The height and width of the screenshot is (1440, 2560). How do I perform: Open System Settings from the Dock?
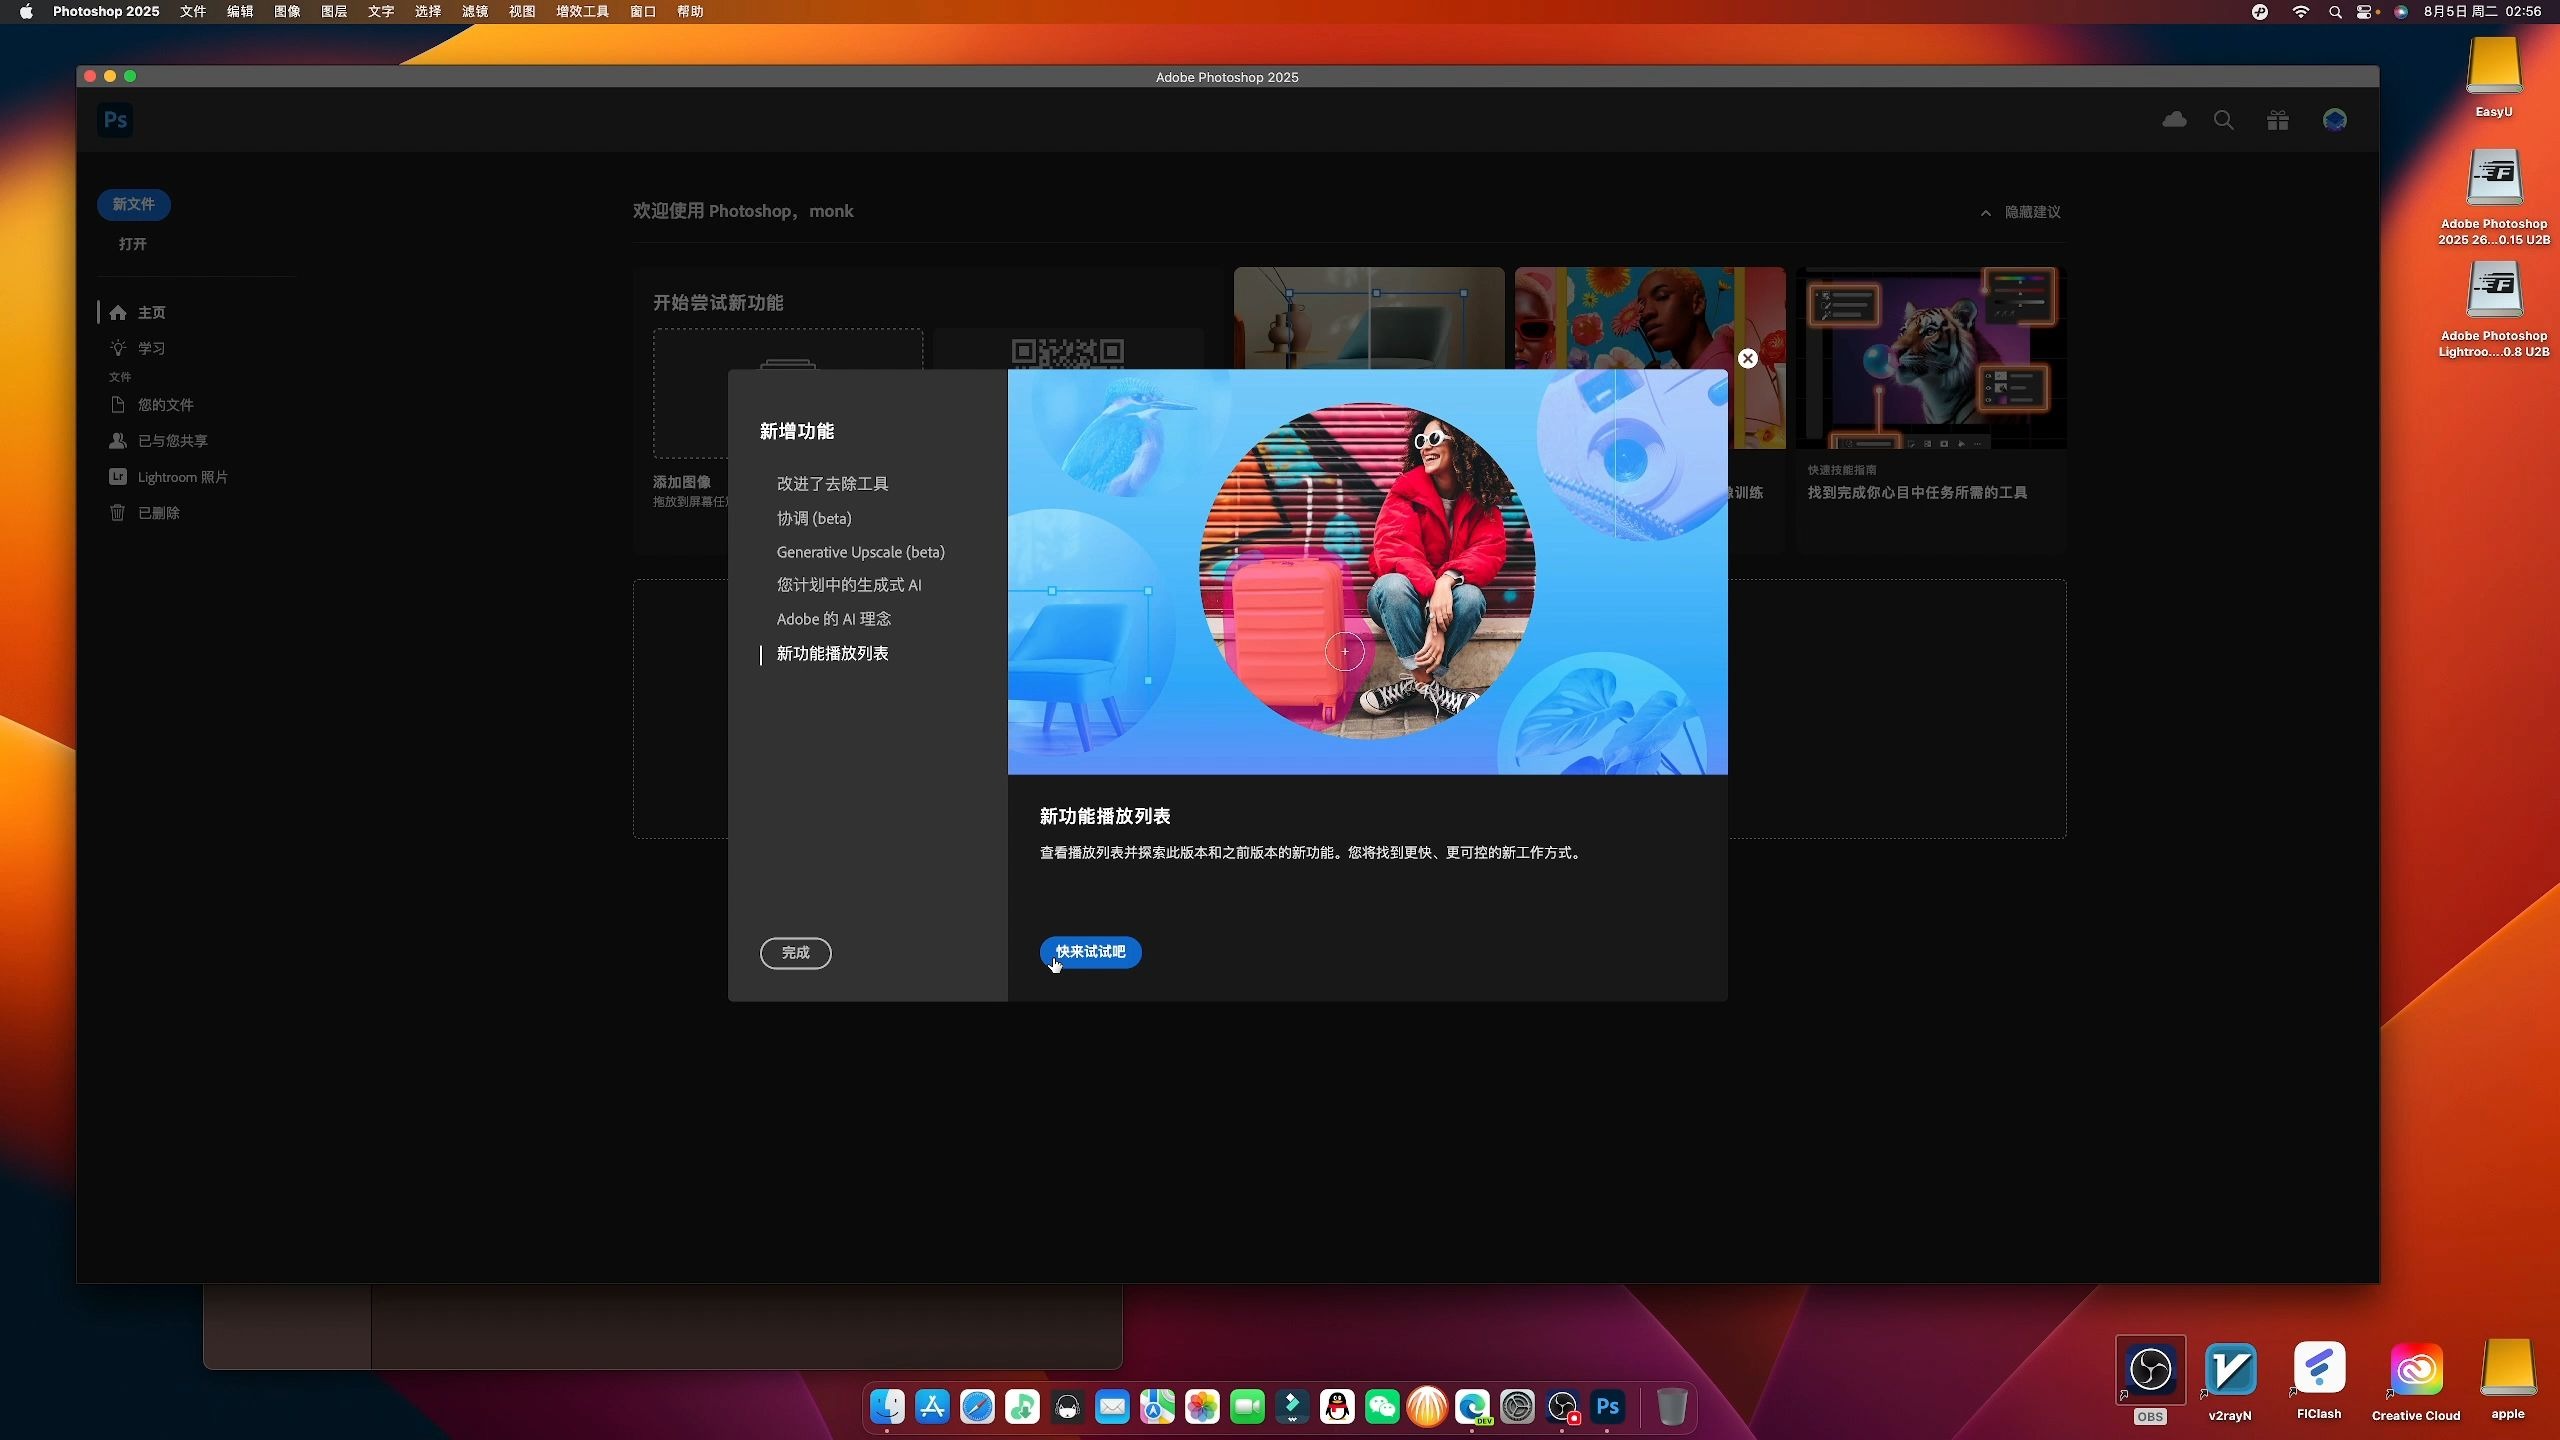pos(1517,1407)
